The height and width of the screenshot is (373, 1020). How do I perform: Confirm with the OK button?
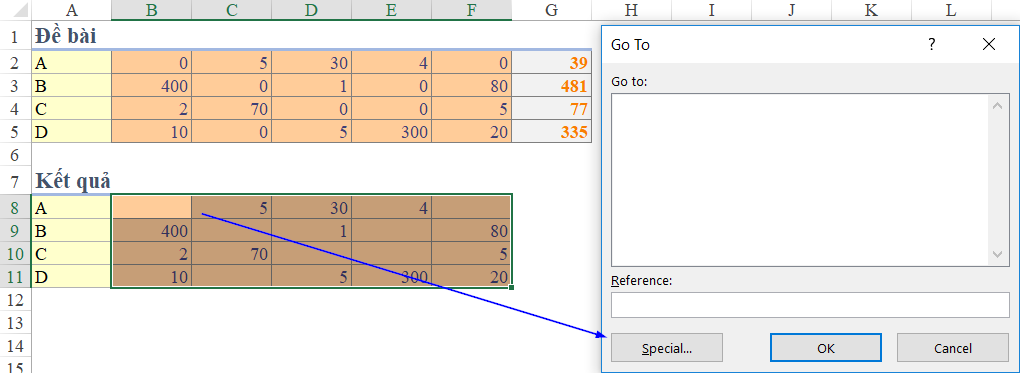click(825, 348)
